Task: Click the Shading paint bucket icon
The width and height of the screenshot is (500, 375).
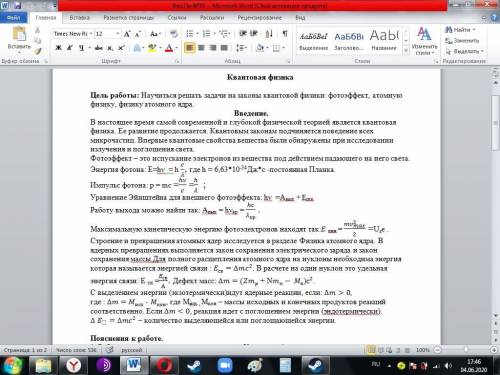Action: click(x=260, y=48)
